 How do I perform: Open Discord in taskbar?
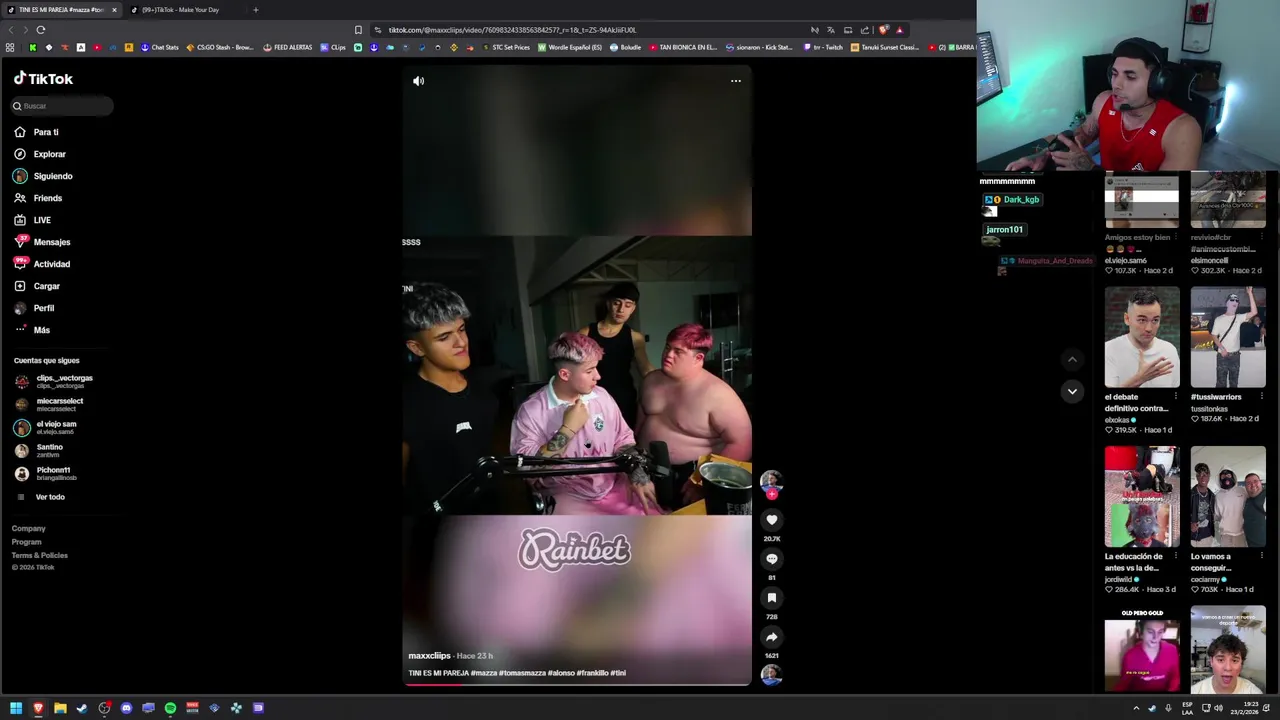[126, 708]
